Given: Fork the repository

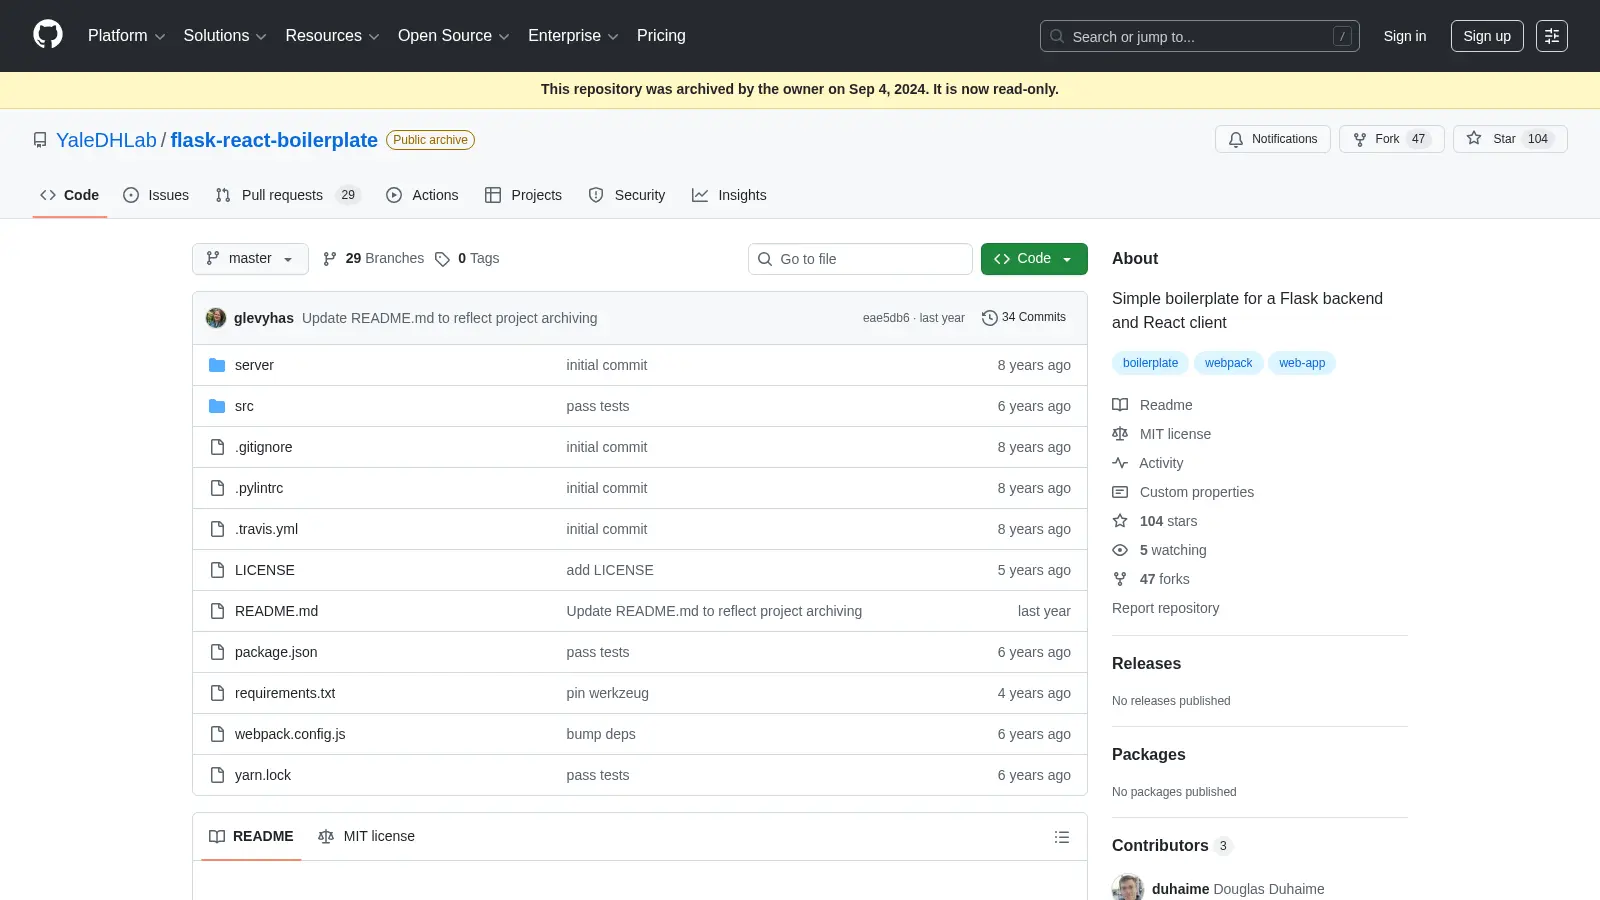Looking at the screenshot, I should pyautogui.click(x=1392, y=139).
